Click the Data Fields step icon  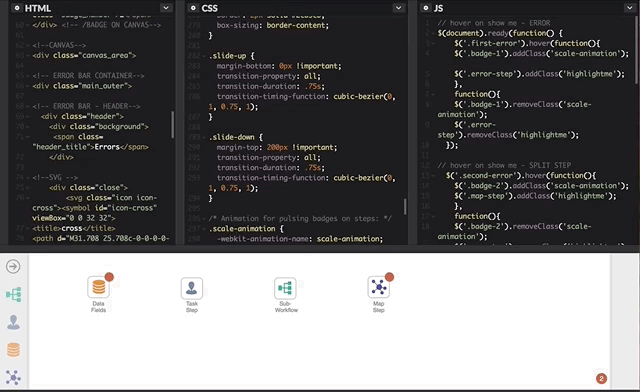[98, 287]
